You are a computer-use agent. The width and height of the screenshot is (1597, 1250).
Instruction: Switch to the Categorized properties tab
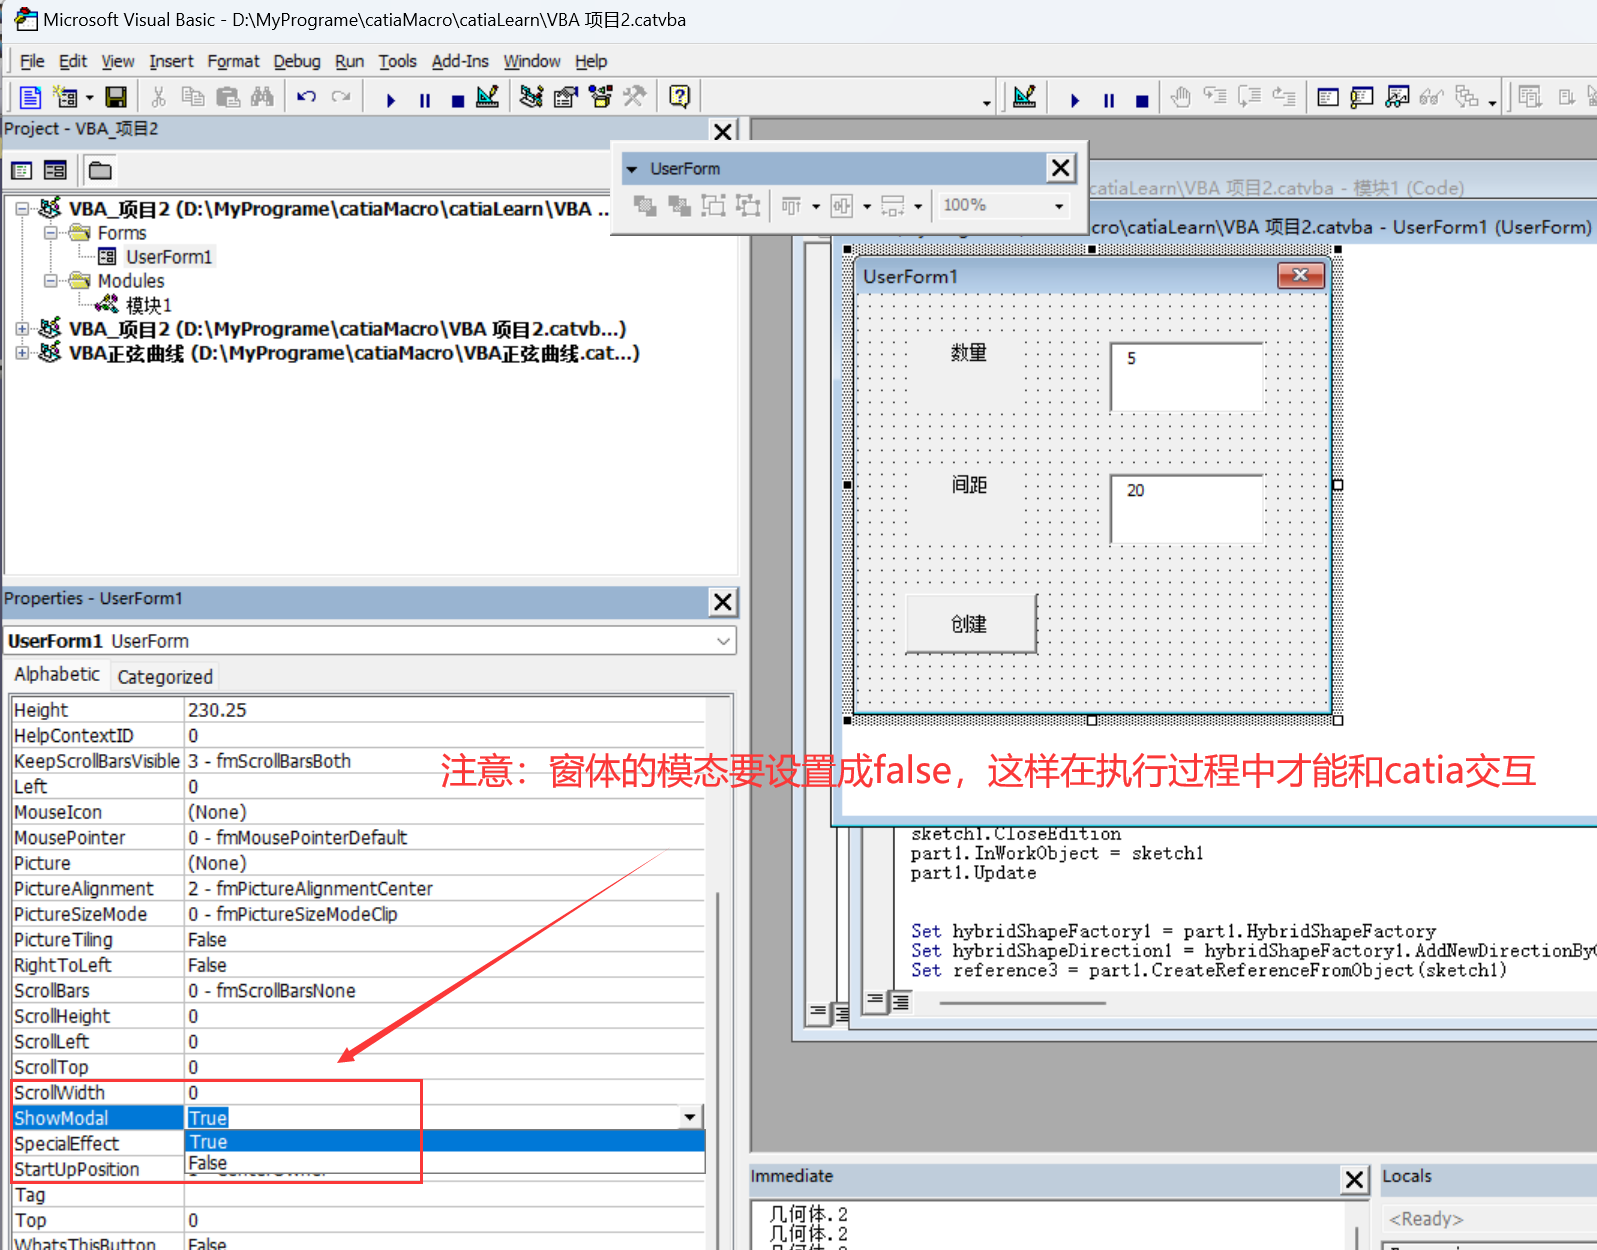click(165, 677)
